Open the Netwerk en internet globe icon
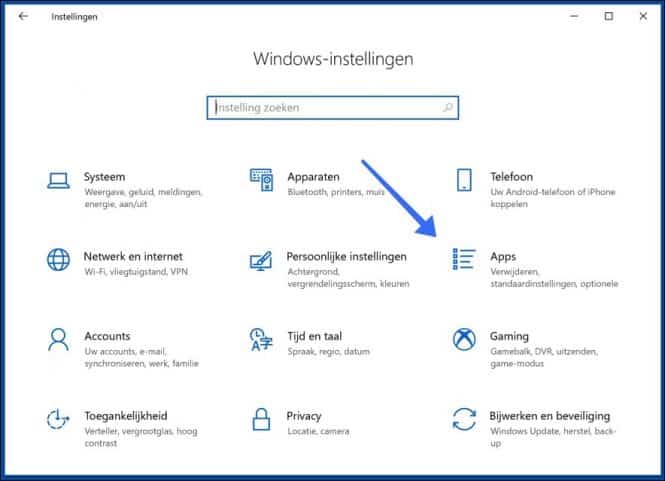 click(x=59, y=260)
